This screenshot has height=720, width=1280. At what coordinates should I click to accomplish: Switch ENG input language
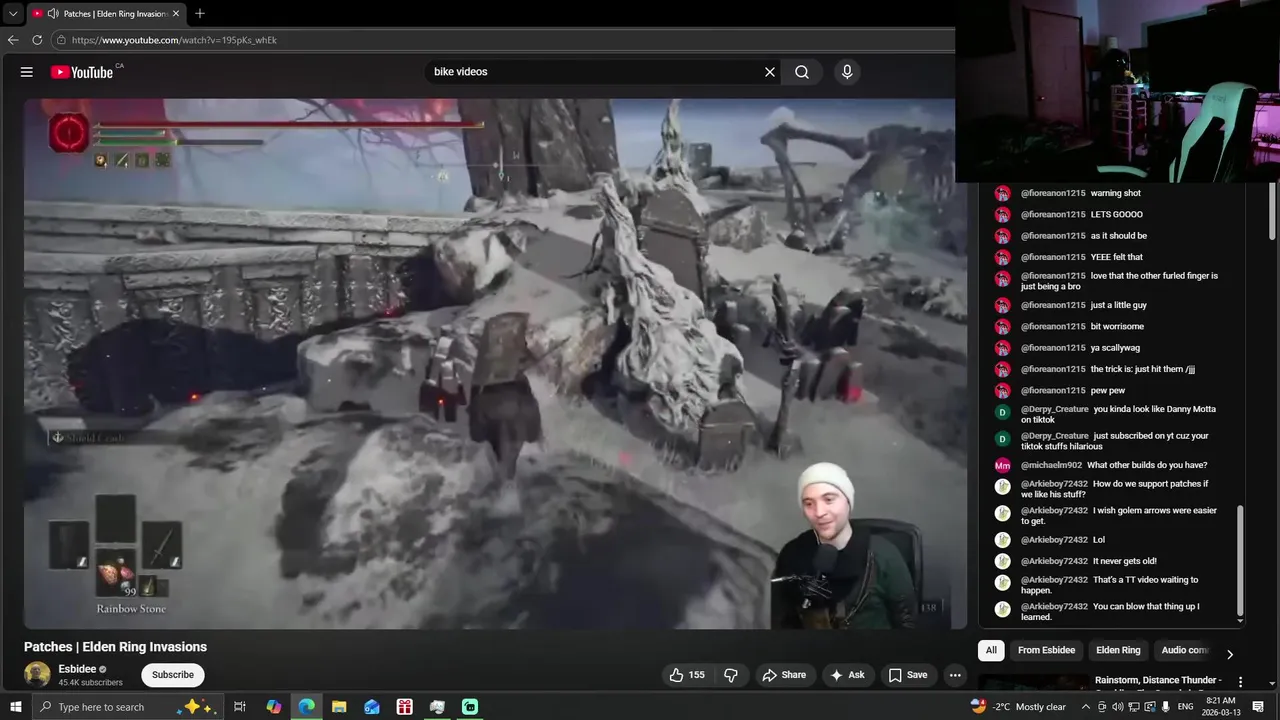pos(1186,707)
